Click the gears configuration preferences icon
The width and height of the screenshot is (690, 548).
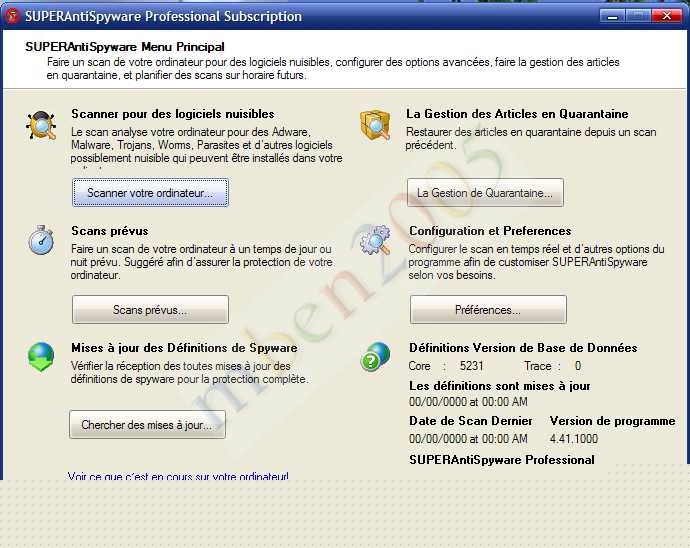click(x=375, y=240)
